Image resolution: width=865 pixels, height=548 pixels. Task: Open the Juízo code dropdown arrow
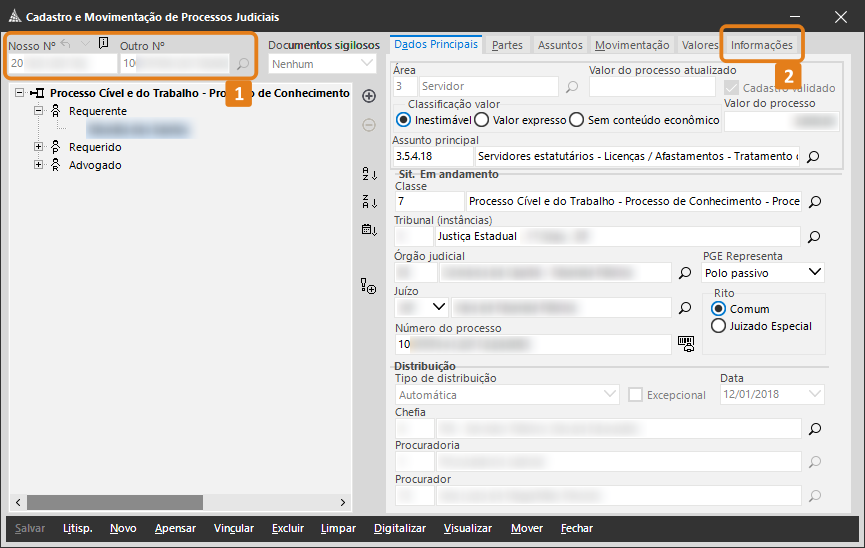click(437, 307)
